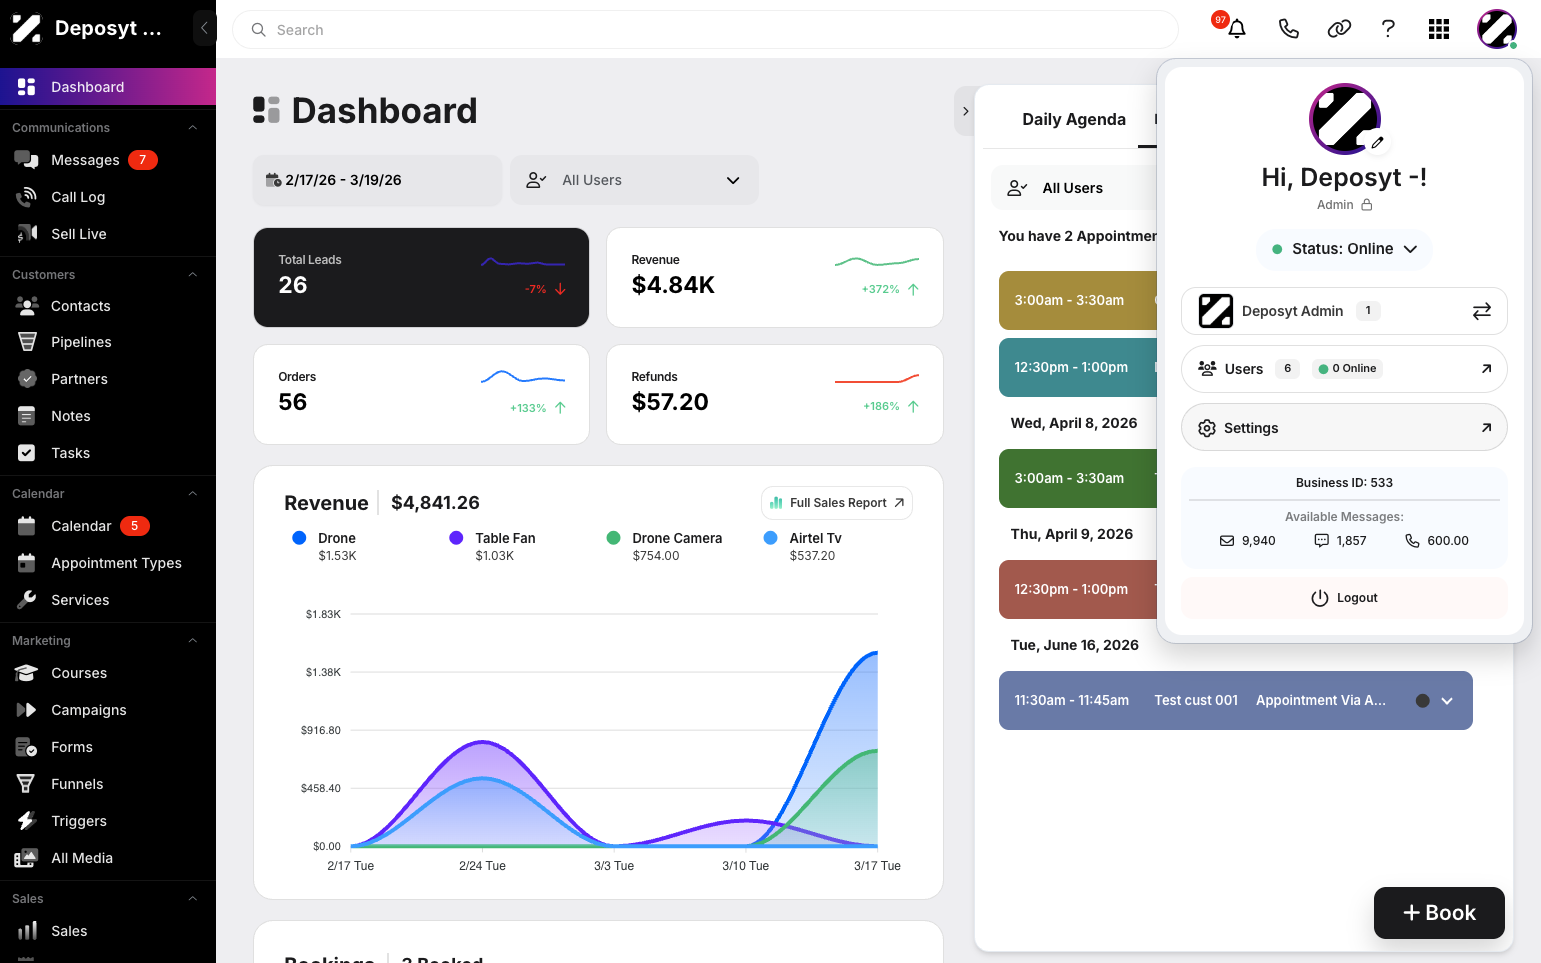Click the Triggers lightning icon in sidebar
This screenshot has height=963, width=1541.
(x=27, y=821)
